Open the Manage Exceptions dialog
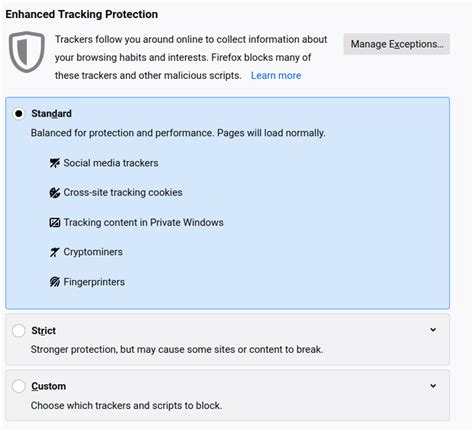The height and width of the screenshot is (431, 474). pyautogui.click(x=397, y=44)
